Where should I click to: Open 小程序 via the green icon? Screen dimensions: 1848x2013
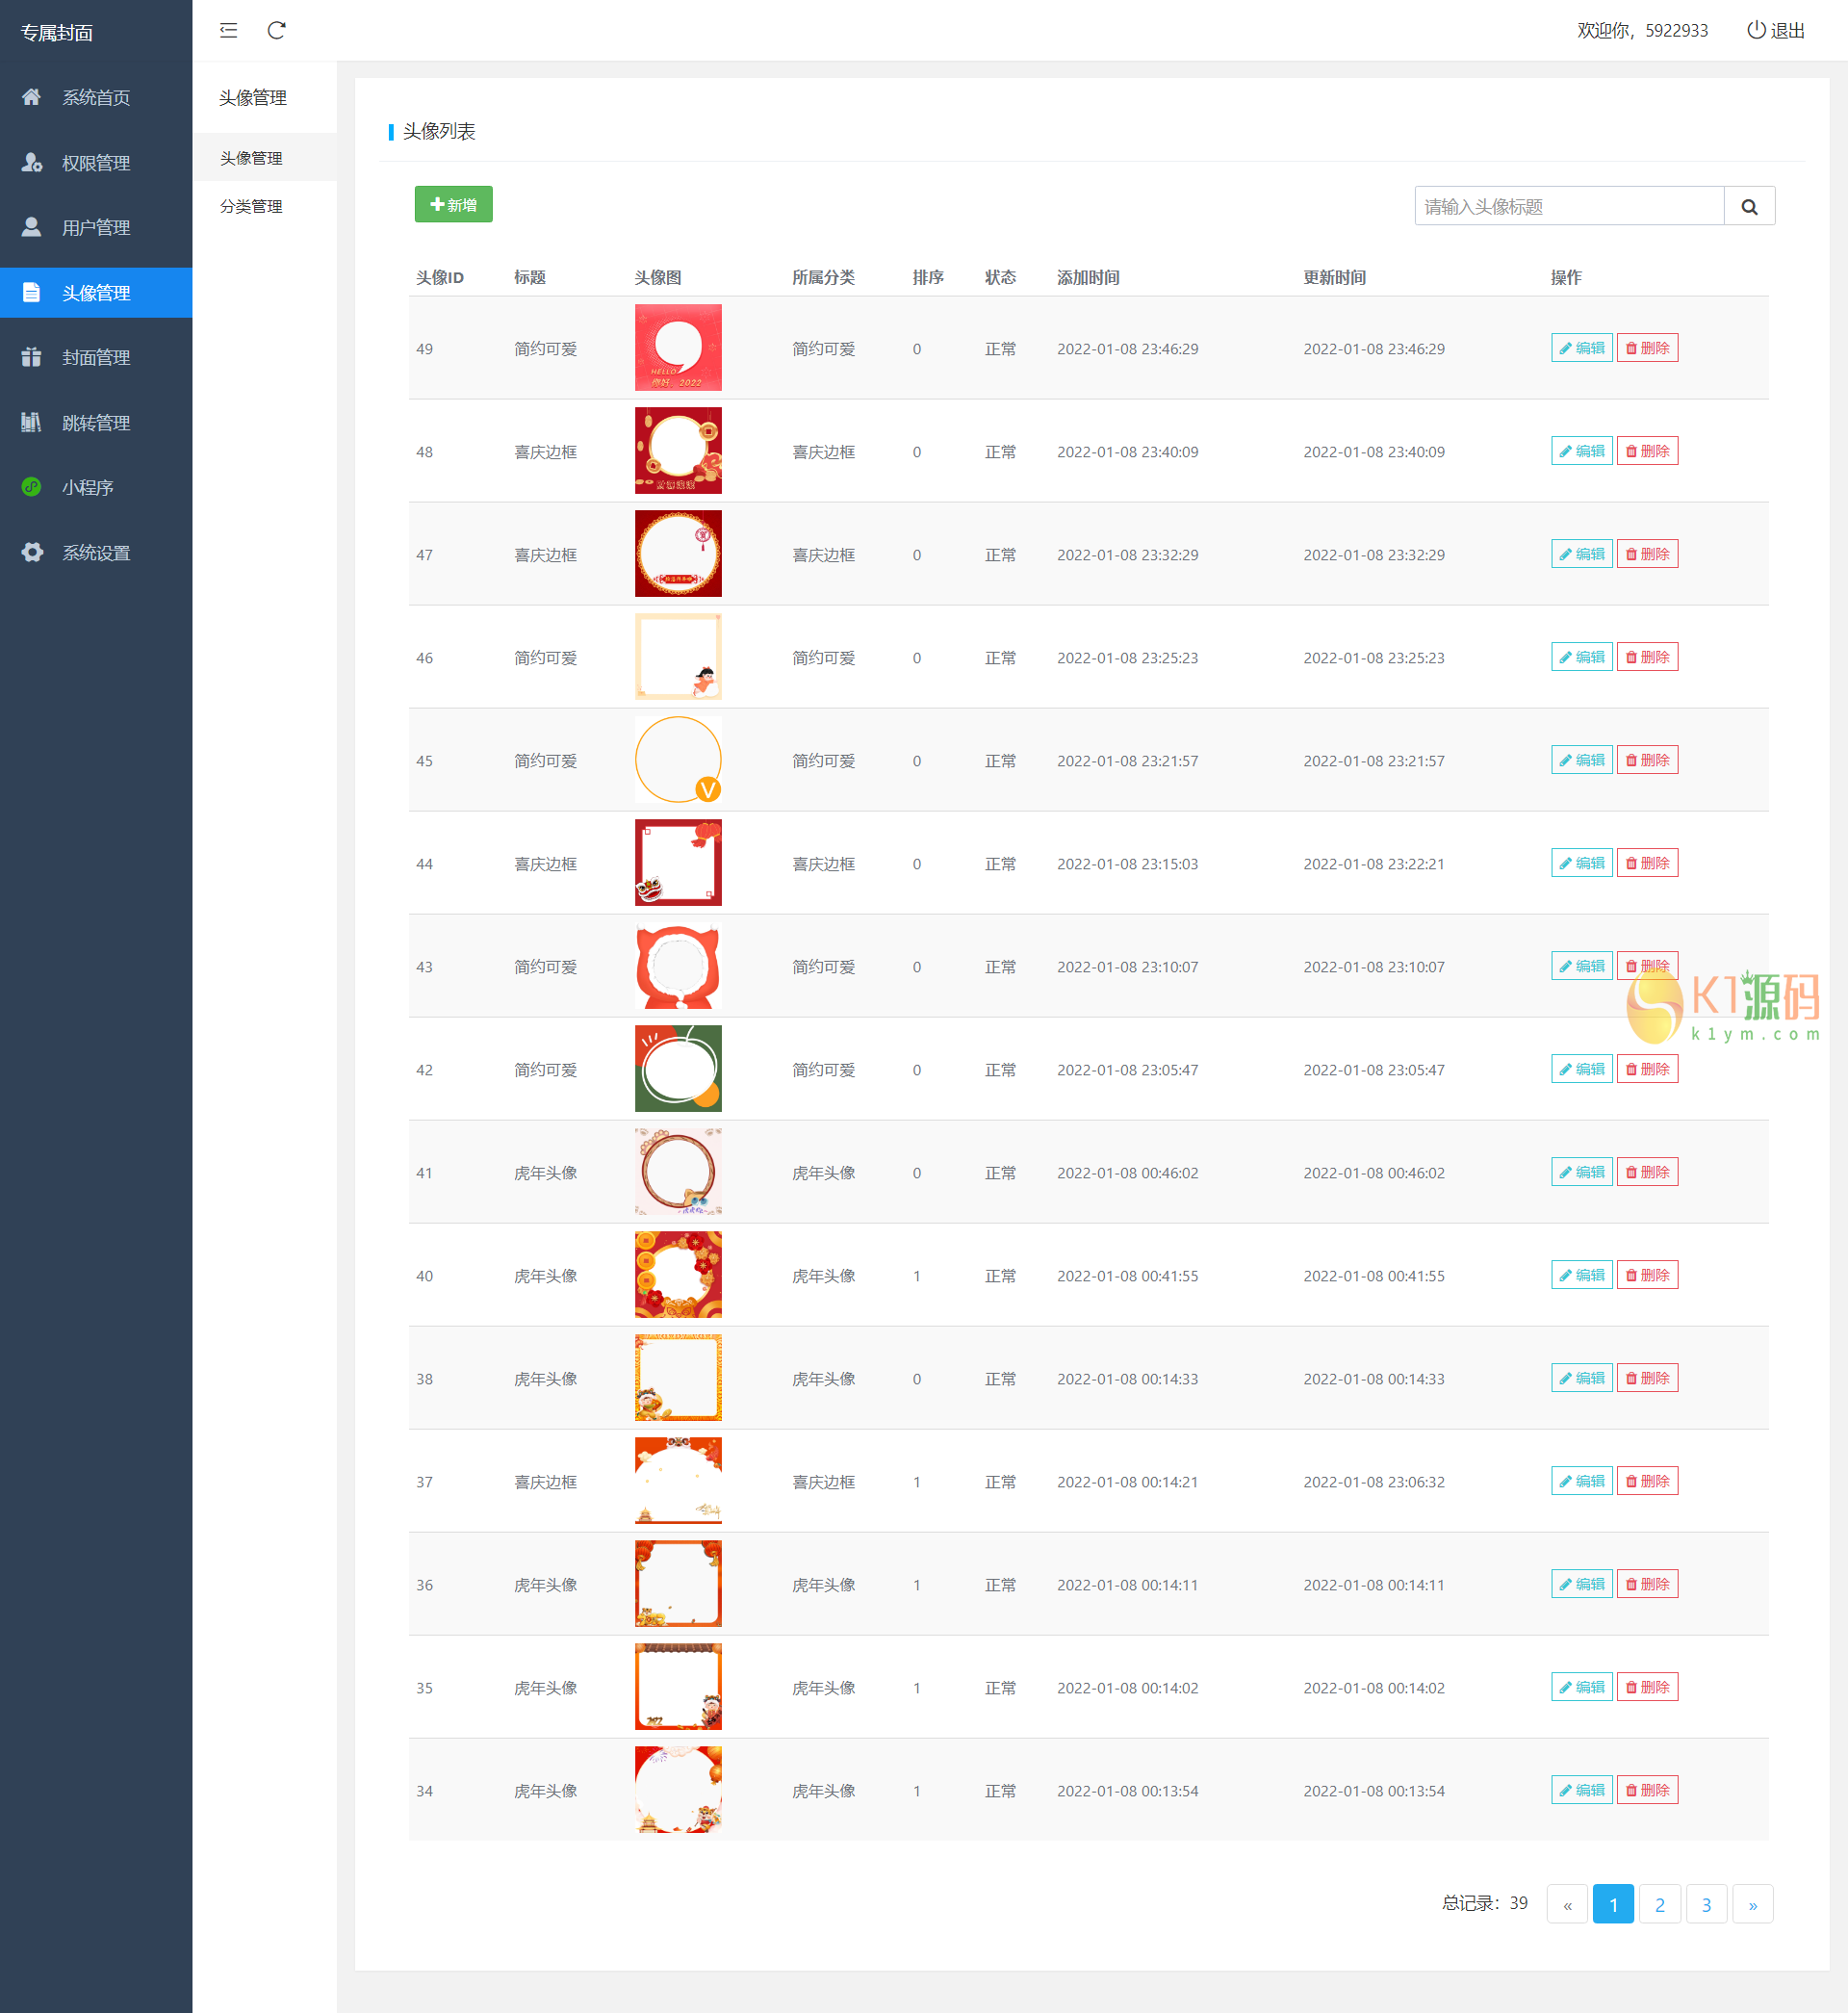click(32, 487)
